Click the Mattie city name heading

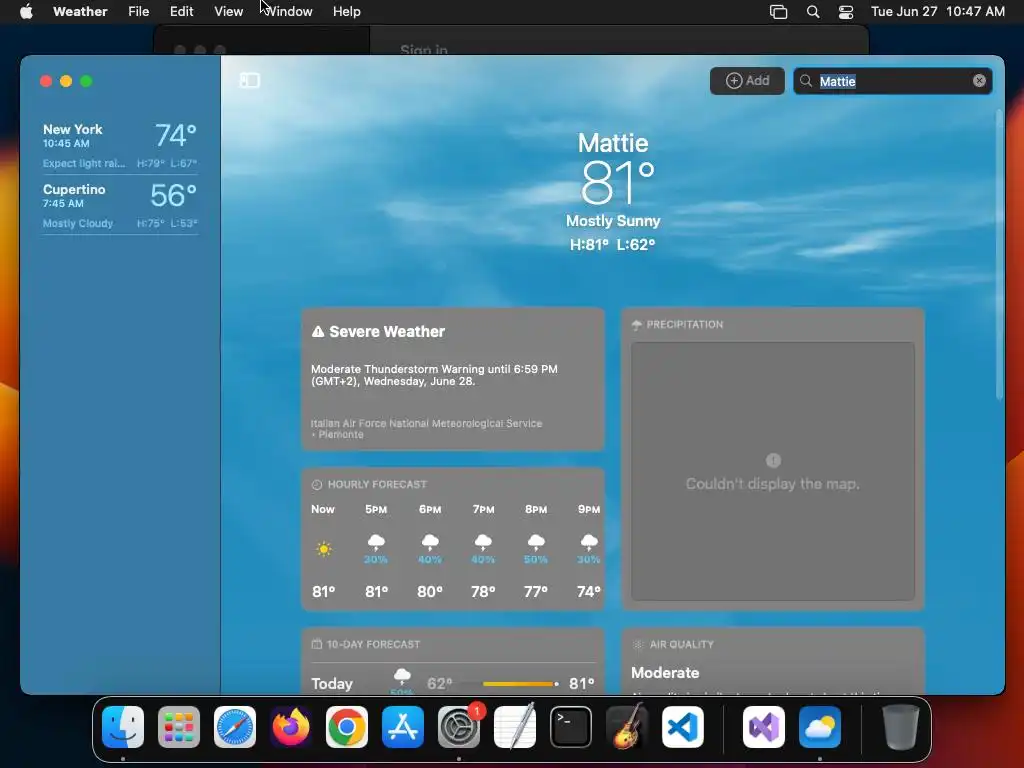(x=613, y=143)
